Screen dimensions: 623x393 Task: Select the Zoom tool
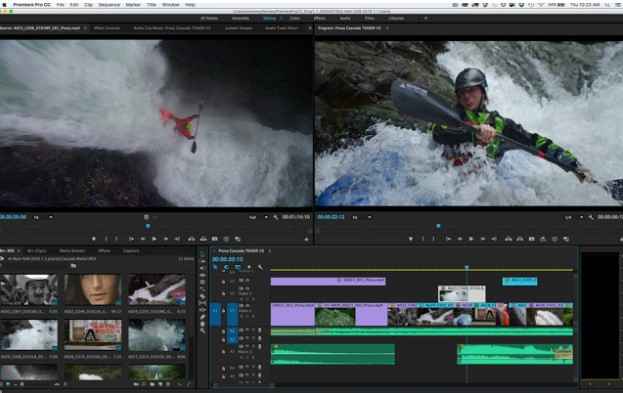203,330
